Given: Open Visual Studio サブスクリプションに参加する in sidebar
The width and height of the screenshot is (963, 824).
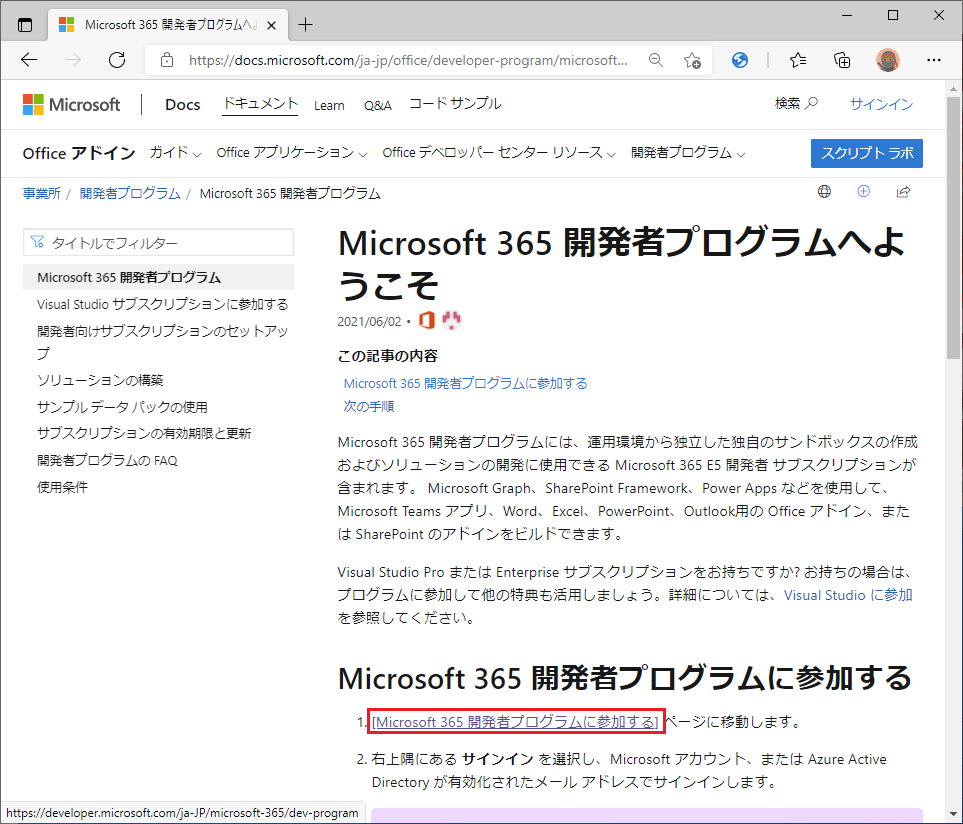Looking at the screenshot, I should coord(162,304).
